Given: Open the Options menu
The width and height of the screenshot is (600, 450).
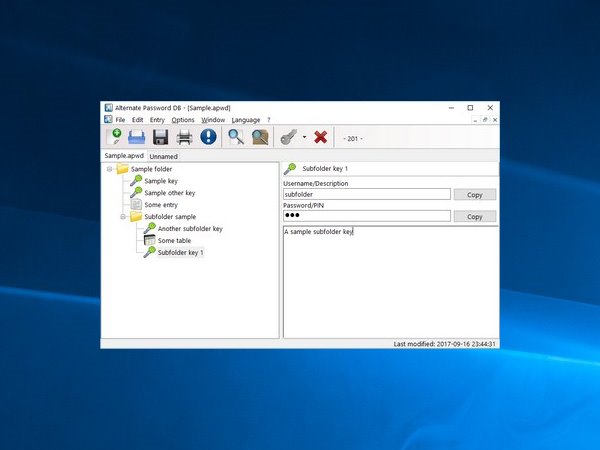Looking at the screenshot, I should [x=183, y=120].
